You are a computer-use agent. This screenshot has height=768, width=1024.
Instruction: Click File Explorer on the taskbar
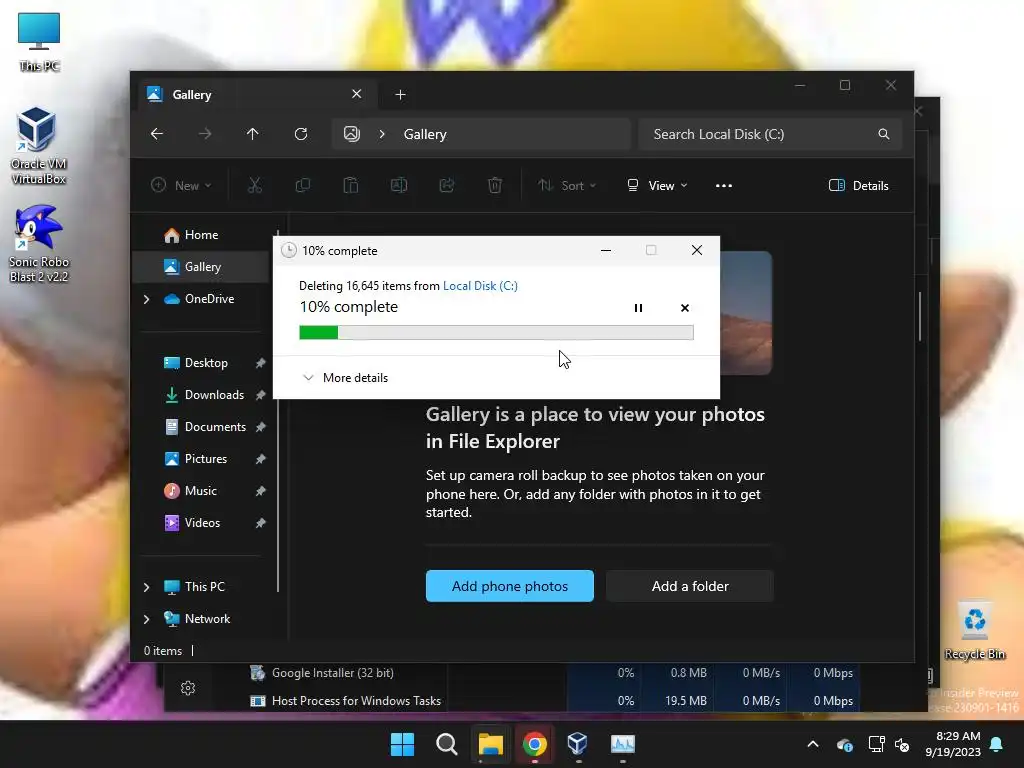(490, 744)
